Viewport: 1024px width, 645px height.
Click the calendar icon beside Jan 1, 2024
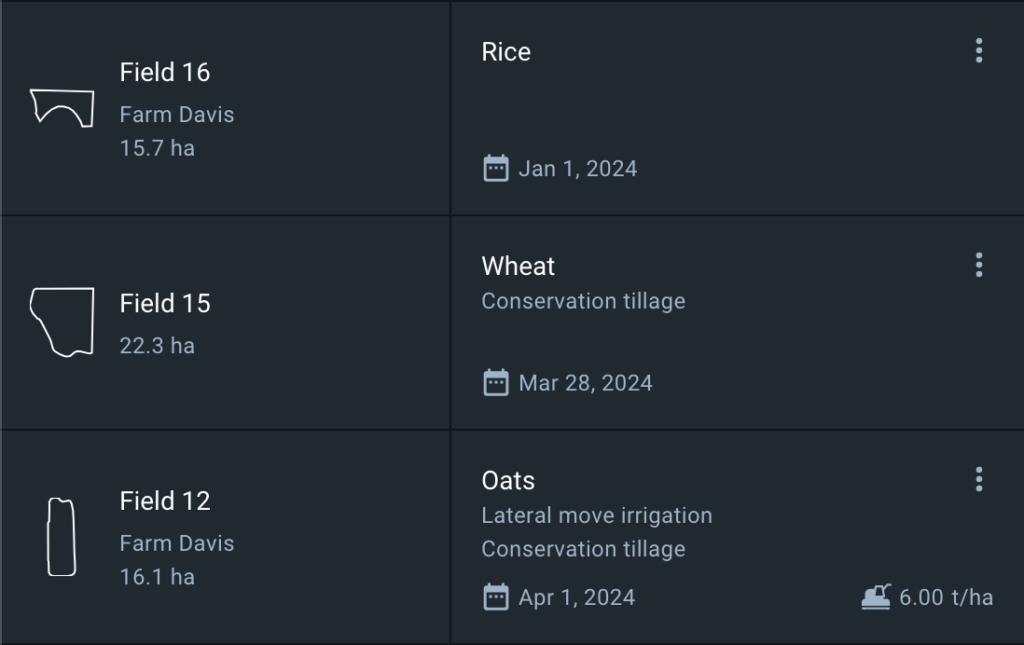pyautogui.click(x=495, y=168)
